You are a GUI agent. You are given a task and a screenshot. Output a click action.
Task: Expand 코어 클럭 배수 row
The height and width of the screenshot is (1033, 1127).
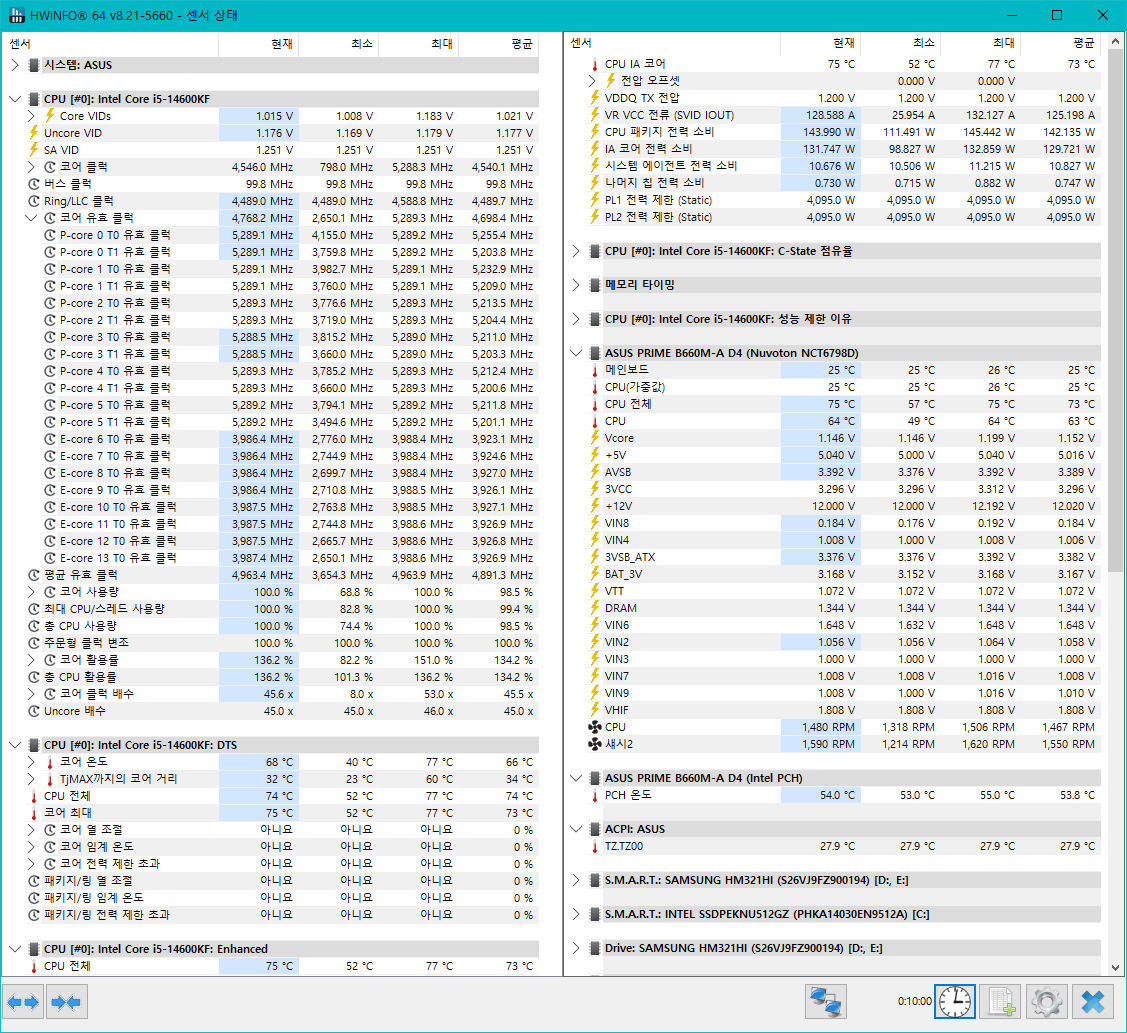[31, 694]
